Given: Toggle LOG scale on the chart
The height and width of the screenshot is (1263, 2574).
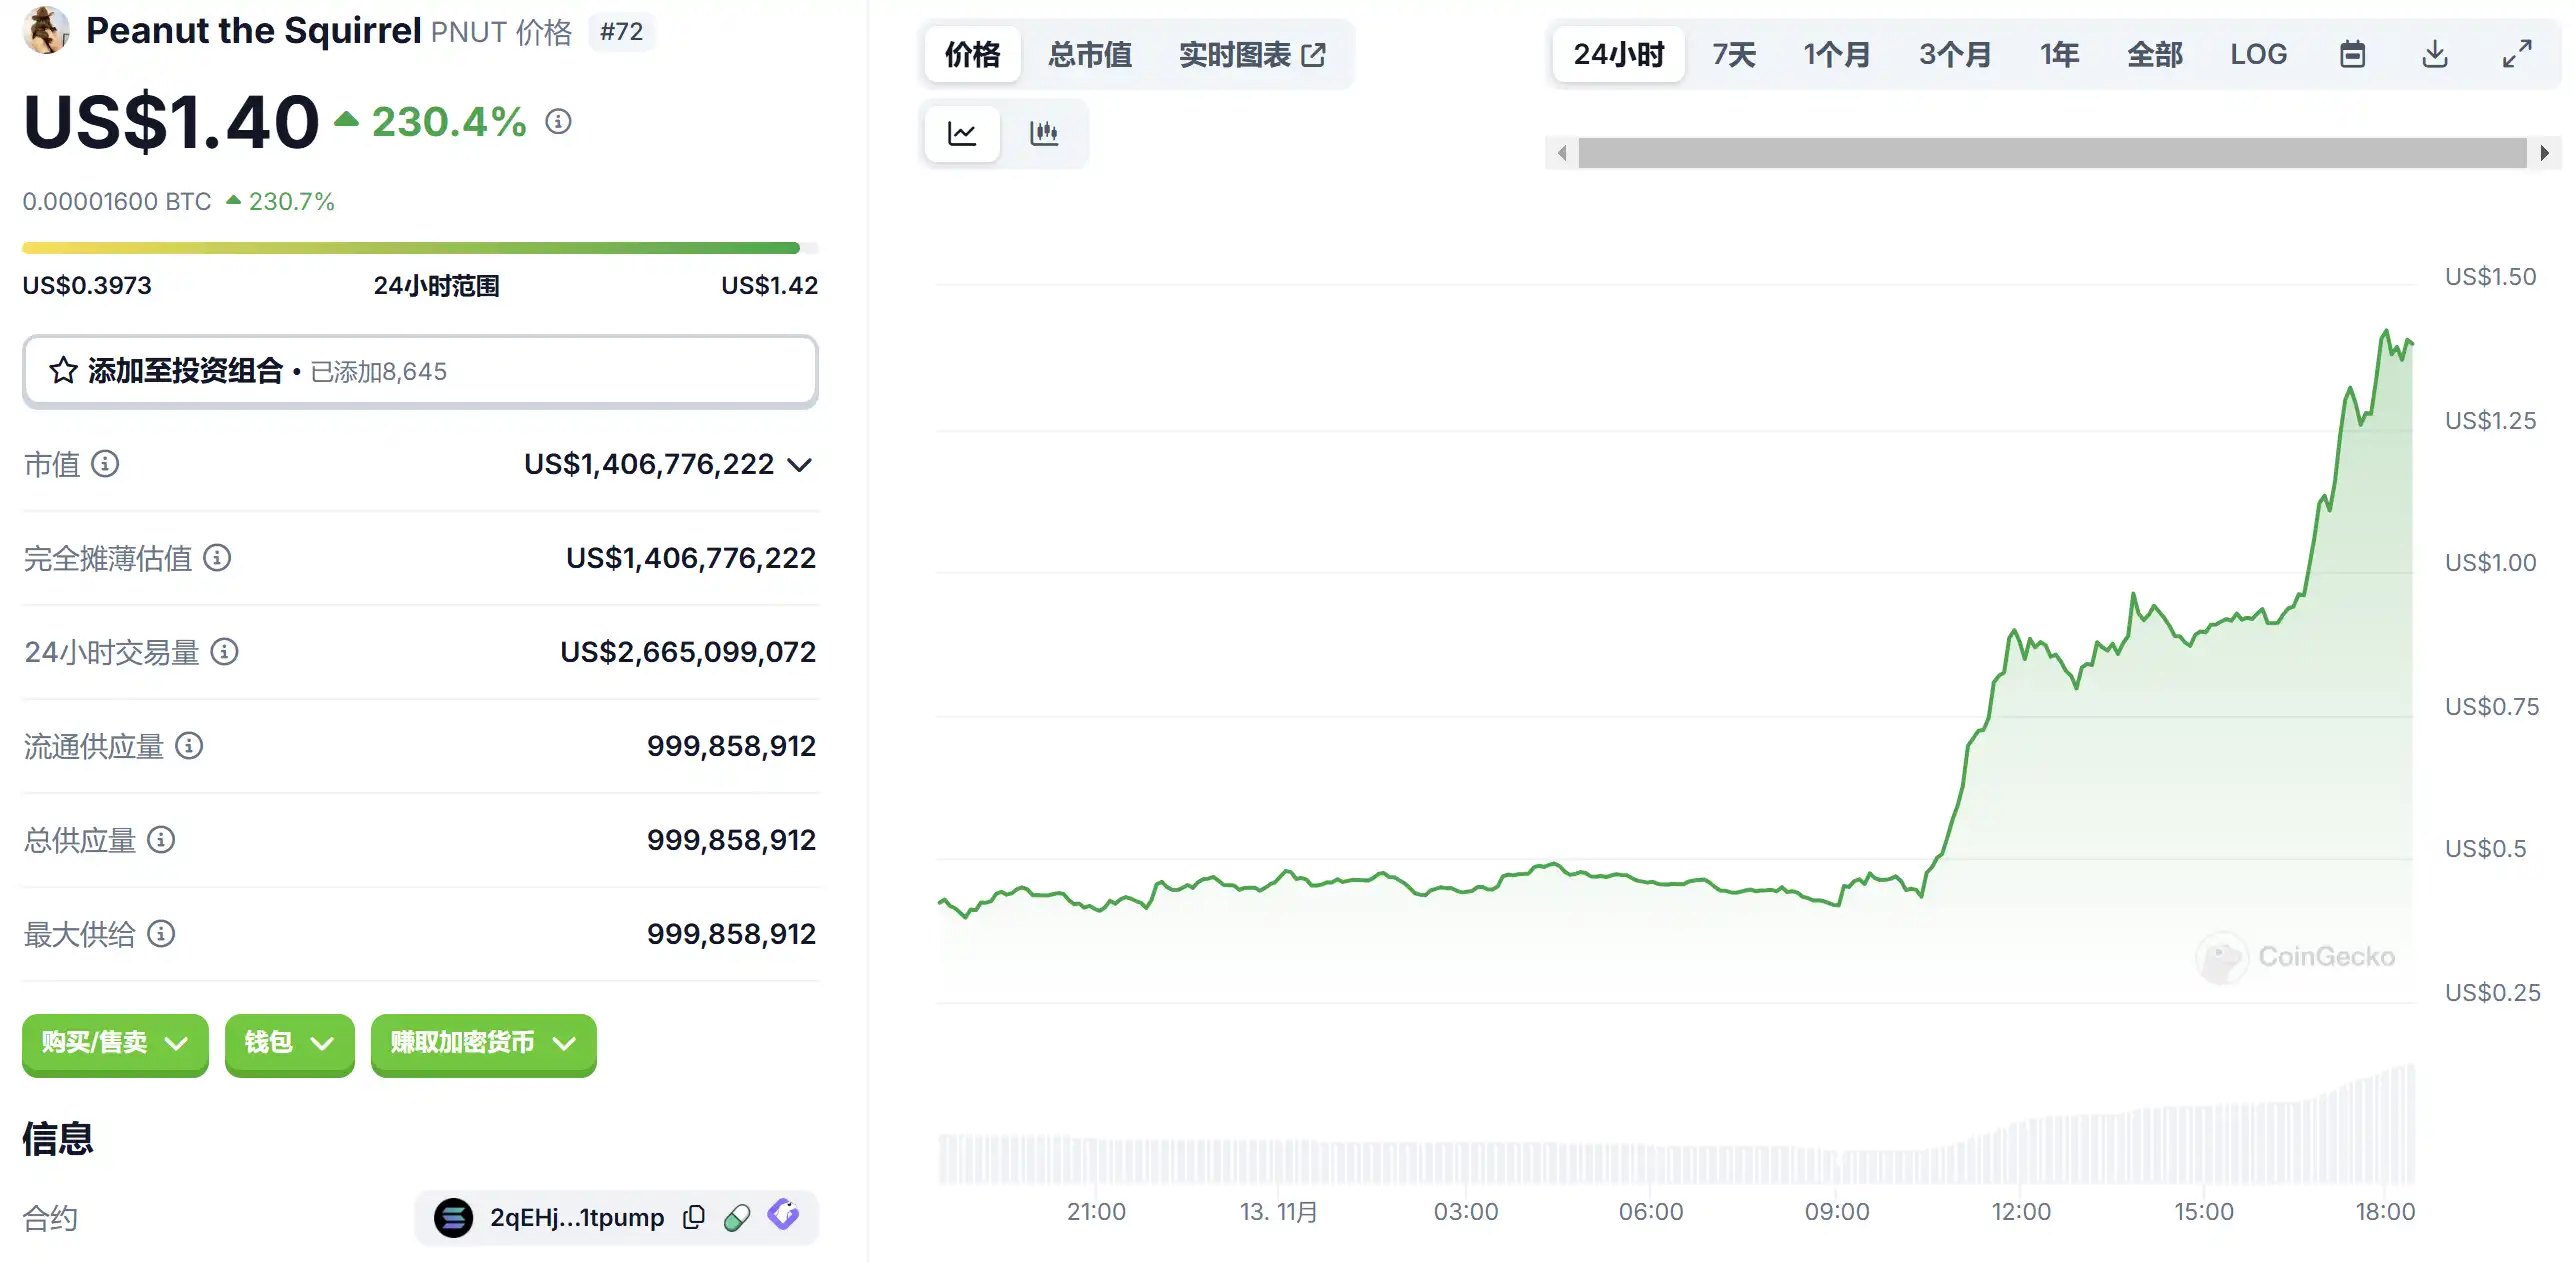Looking at the screenshot, I should click(2257, 54).
